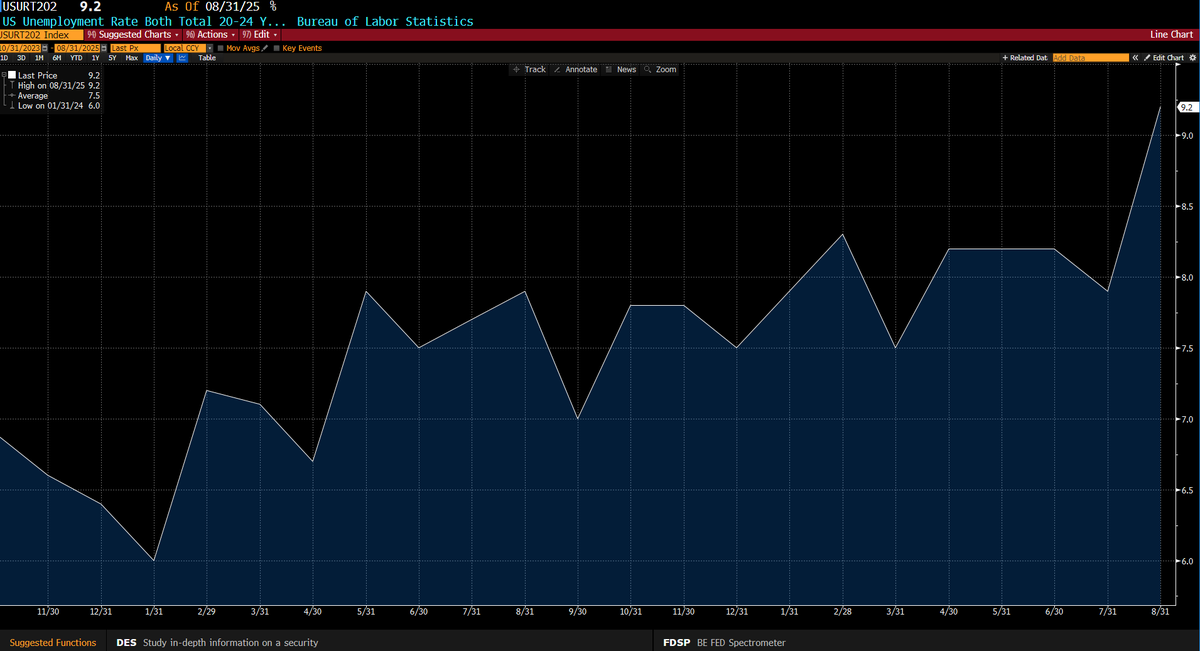Click the start date field 10/31/2023
The image size is (1200, 651).
[x=20, y=48]
